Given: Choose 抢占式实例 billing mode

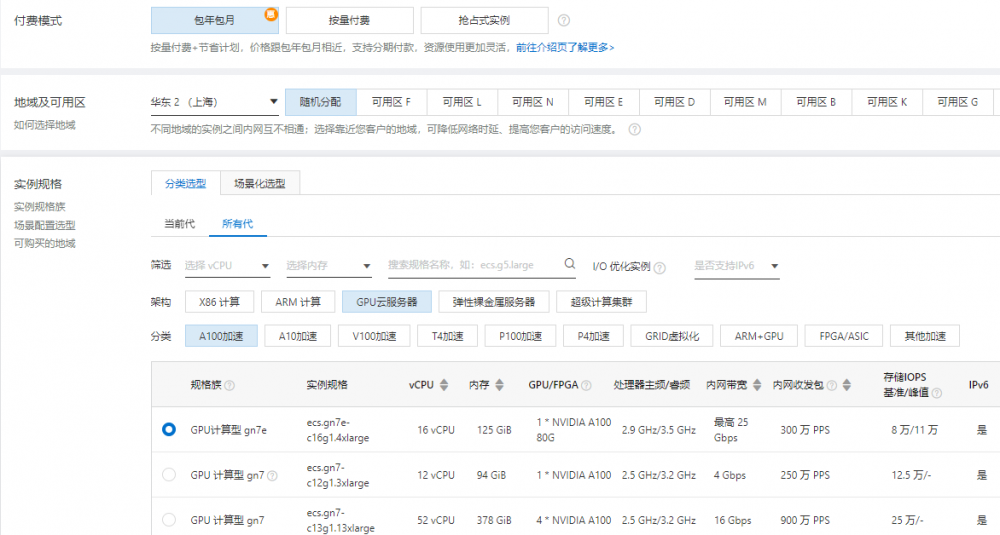Looking at the screenshot, I should tap(484, 20).
